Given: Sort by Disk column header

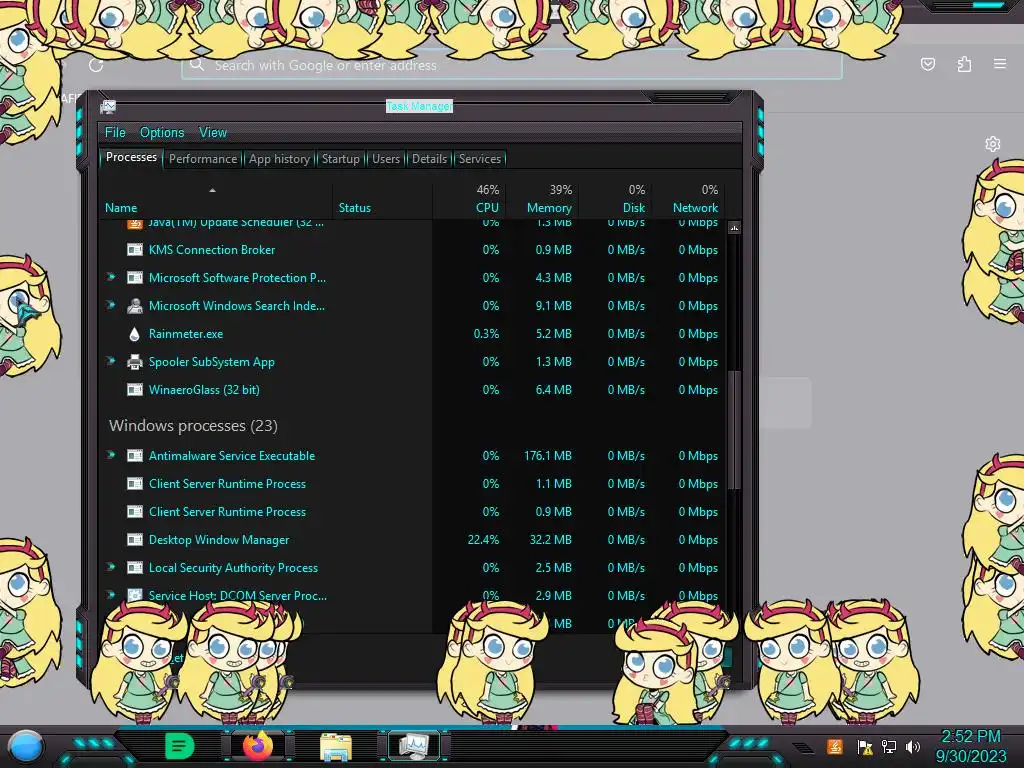Looking at the screenshot, I should coord(633,208).
